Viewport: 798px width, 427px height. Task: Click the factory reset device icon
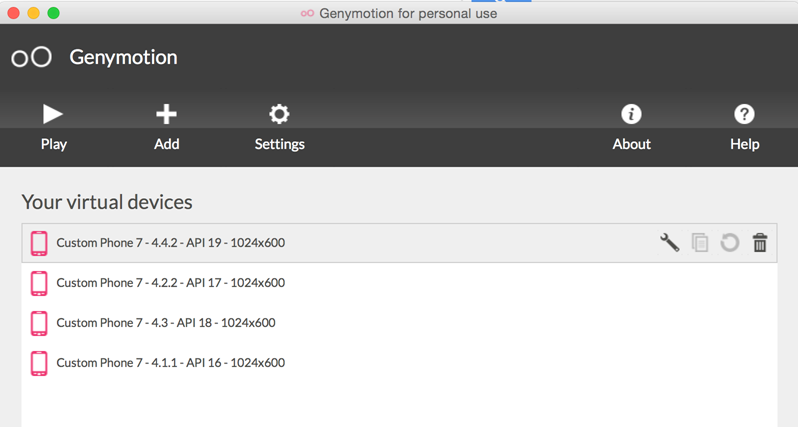point(730,242)
